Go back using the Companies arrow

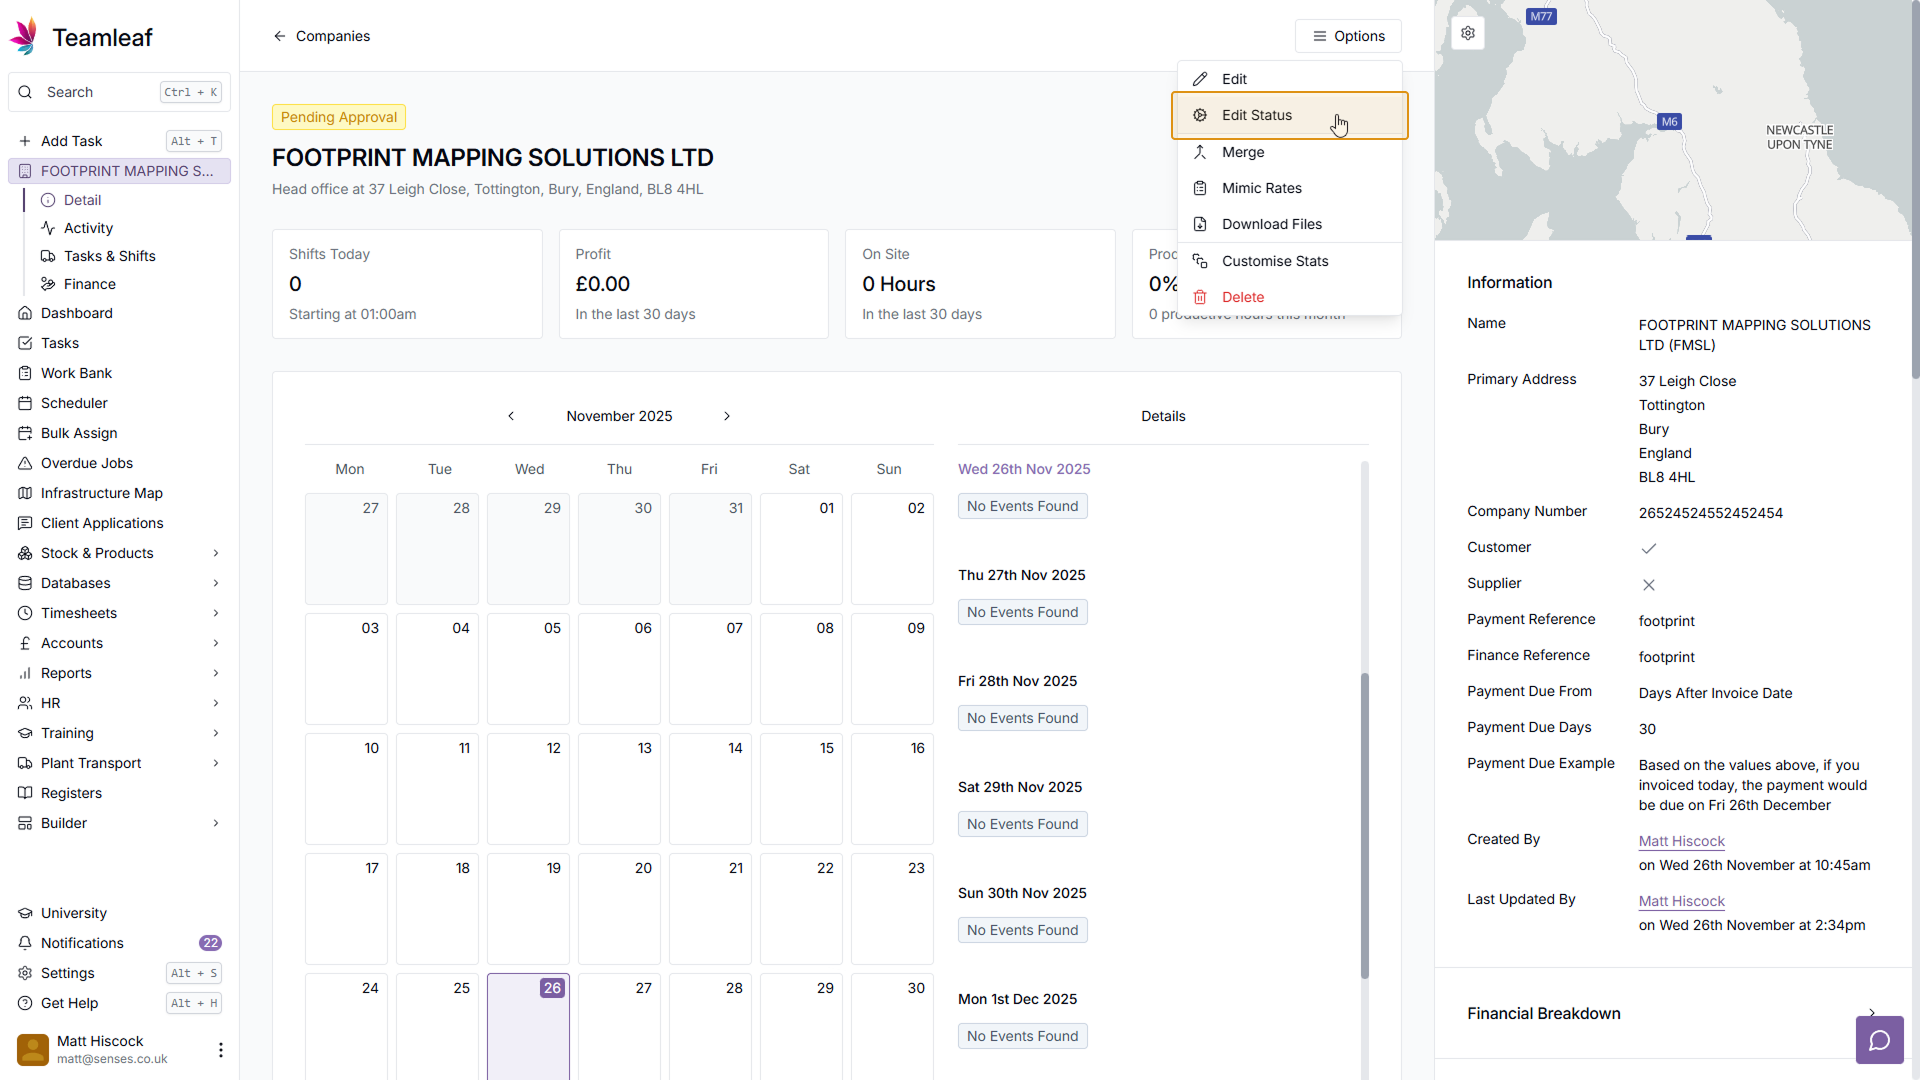point(280,36)
